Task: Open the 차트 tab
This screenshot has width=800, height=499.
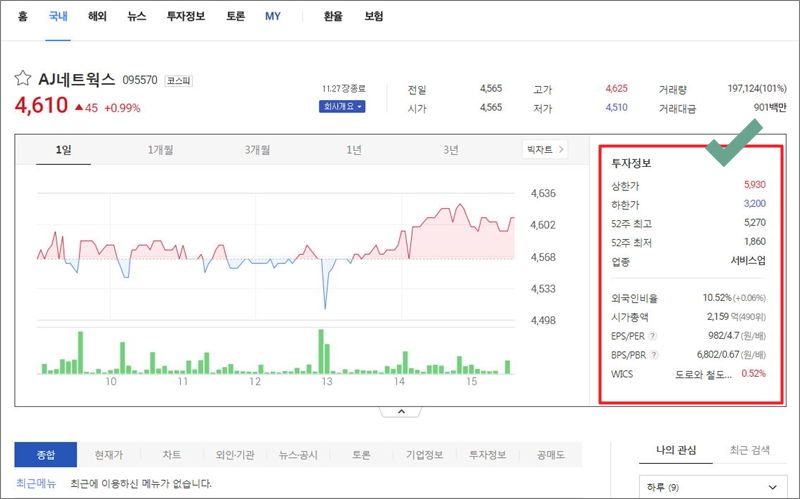Action: point(172,455)
